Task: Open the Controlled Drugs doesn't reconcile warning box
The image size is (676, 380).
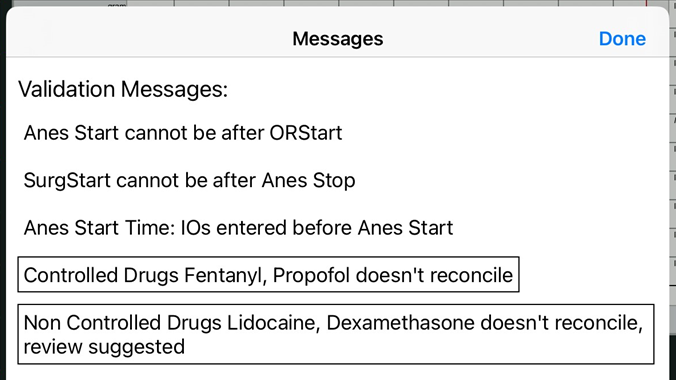Action: [x=268, y=275]
